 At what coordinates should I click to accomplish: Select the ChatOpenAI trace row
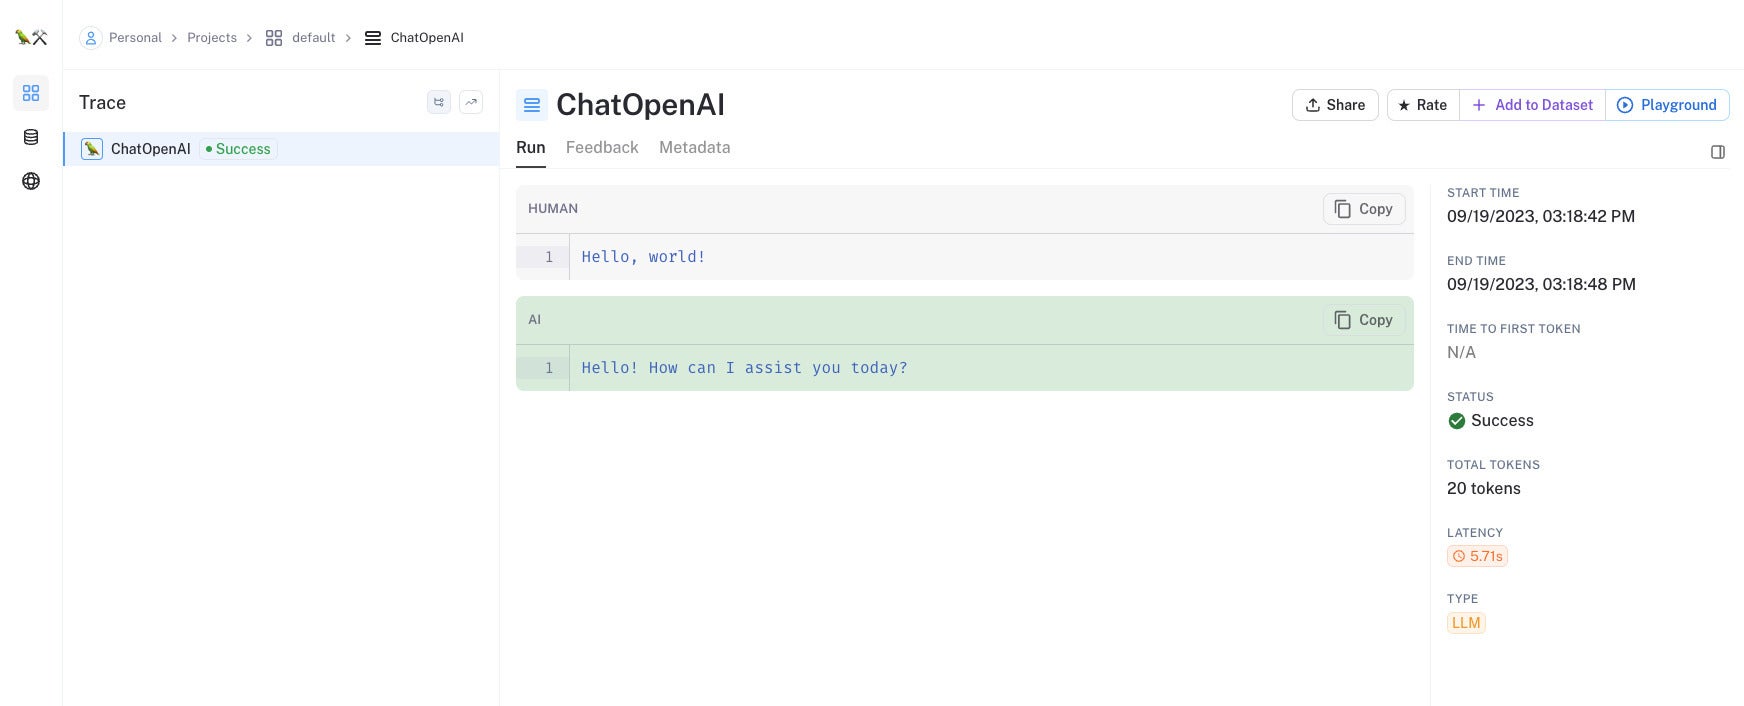(x=281, y=149)
